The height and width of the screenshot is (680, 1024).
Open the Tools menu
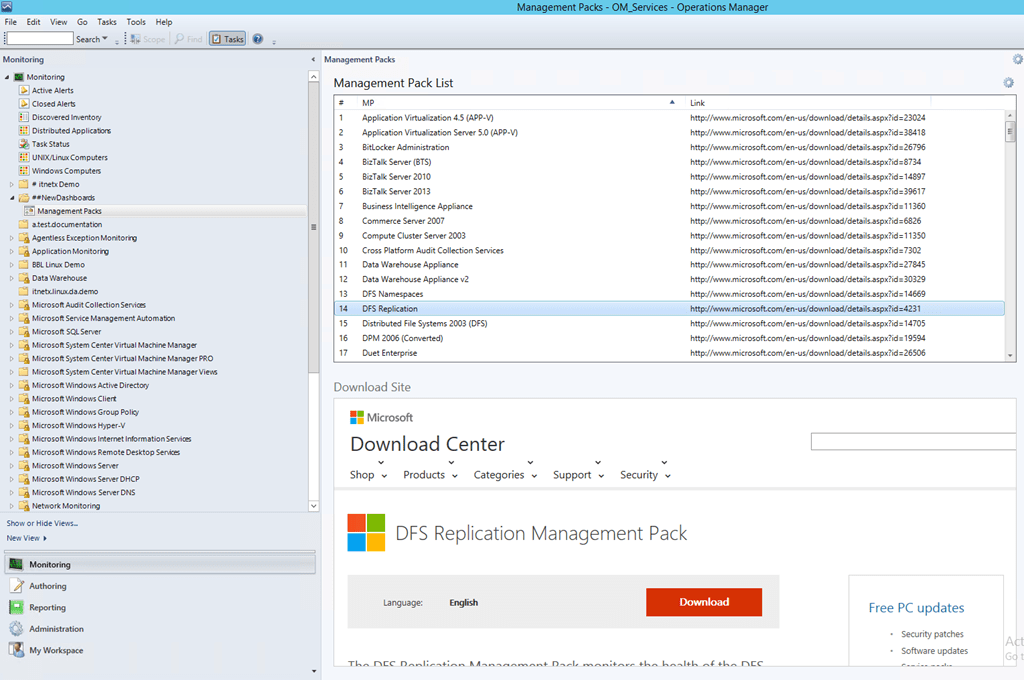pos(136,22)
